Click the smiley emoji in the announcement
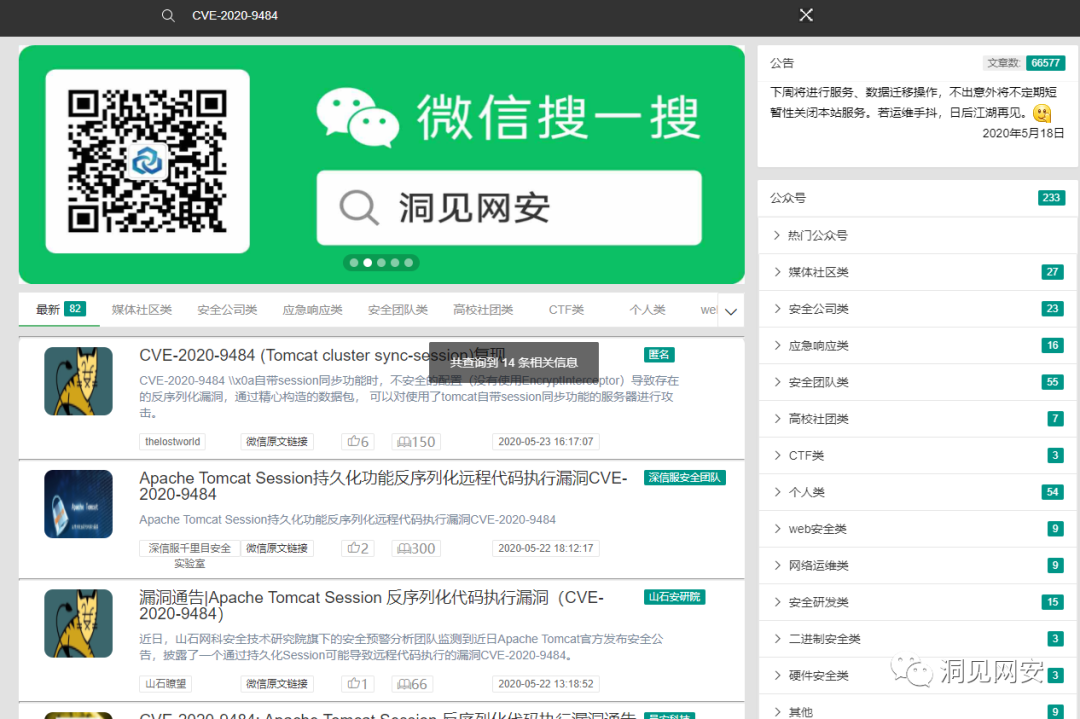The height and width of the screenshot is (719, 1080). point(1042,114)
